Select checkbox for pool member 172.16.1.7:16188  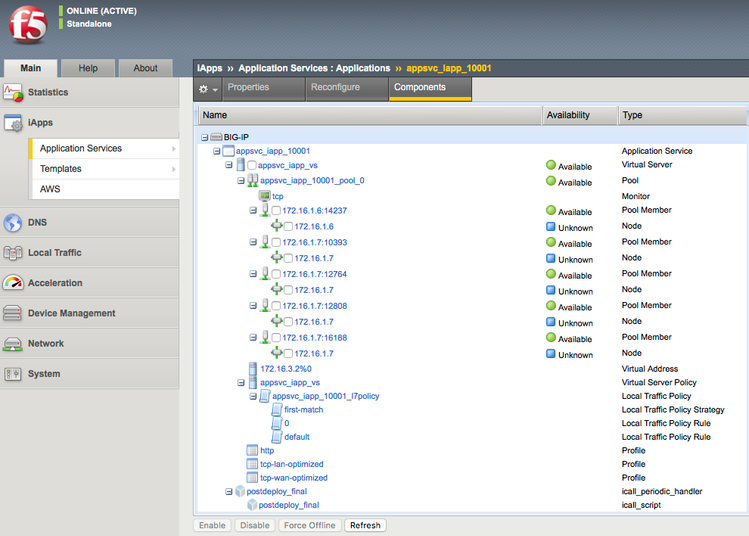276,338
